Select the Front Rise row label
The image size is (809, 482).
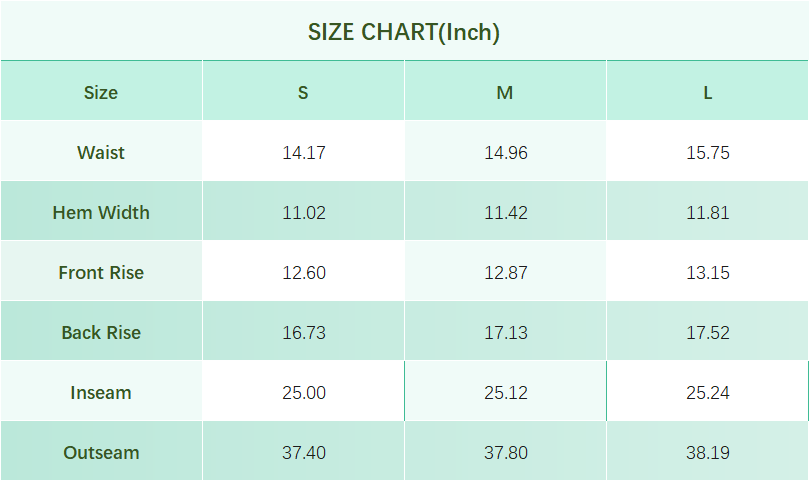tap(101, 273)
